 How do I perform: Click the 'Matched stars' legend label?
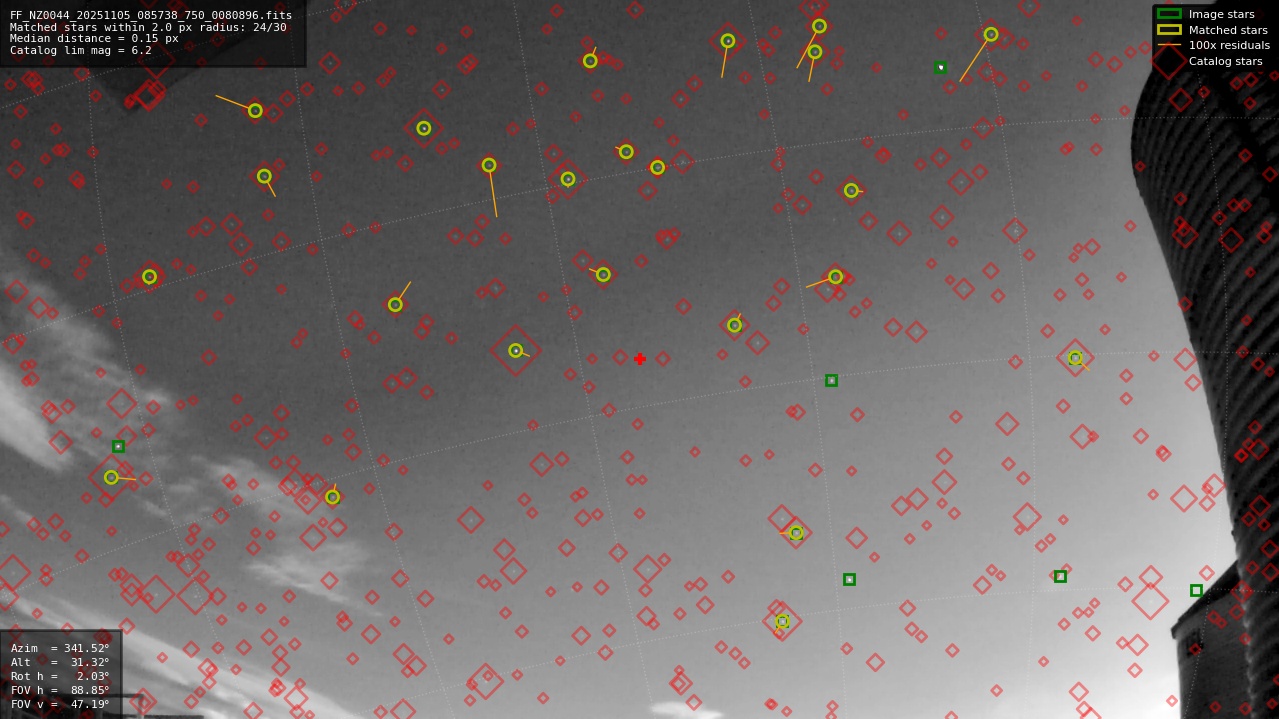pos(1228,30)
